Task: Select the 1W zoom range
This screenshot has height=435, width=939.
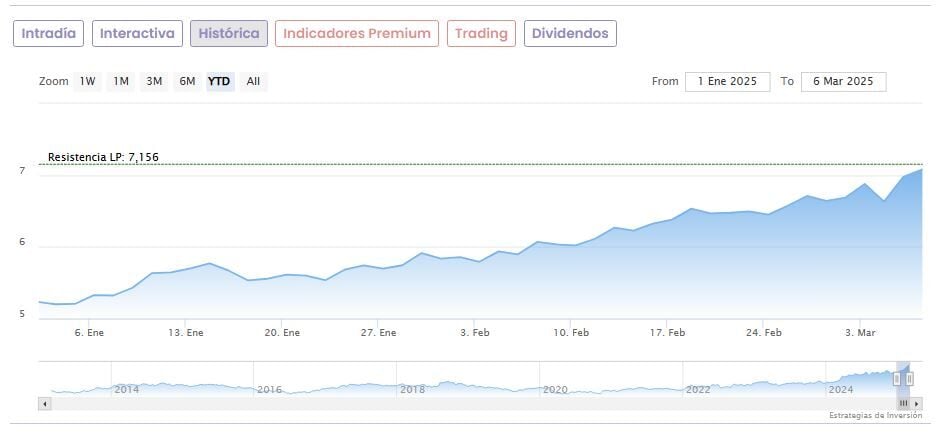Action: point(88,81)
